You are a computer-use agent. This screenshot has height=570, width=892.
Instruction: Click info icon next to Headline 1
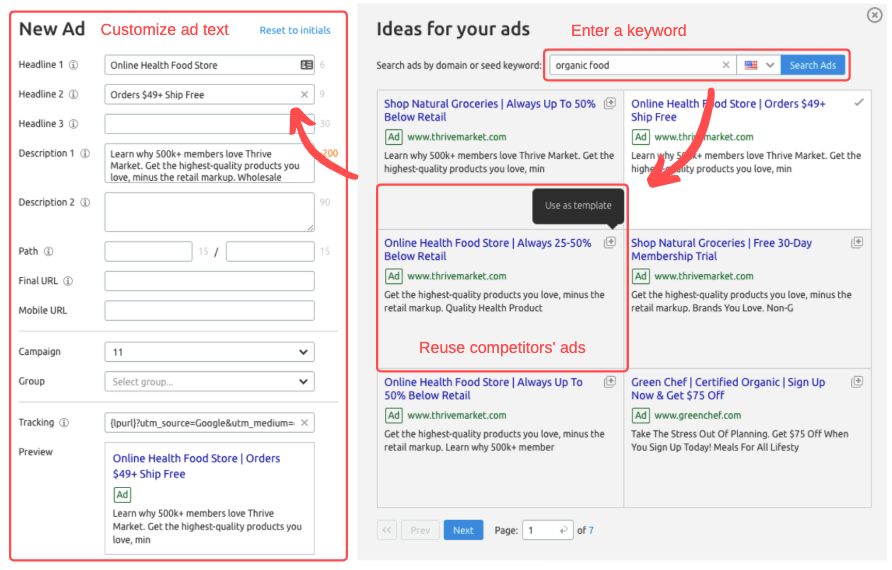click(73, 65)
